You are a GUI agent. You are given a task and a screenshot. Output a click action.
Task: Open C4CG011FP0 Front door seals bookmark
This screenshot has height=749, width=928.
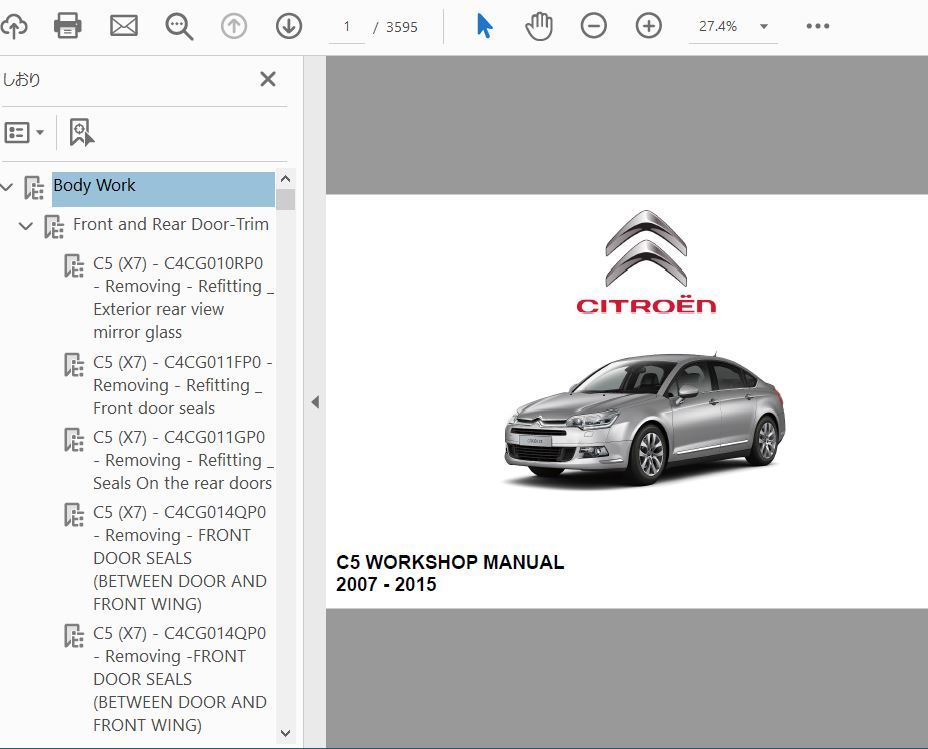pyautogui.click(x=183, y=385)
